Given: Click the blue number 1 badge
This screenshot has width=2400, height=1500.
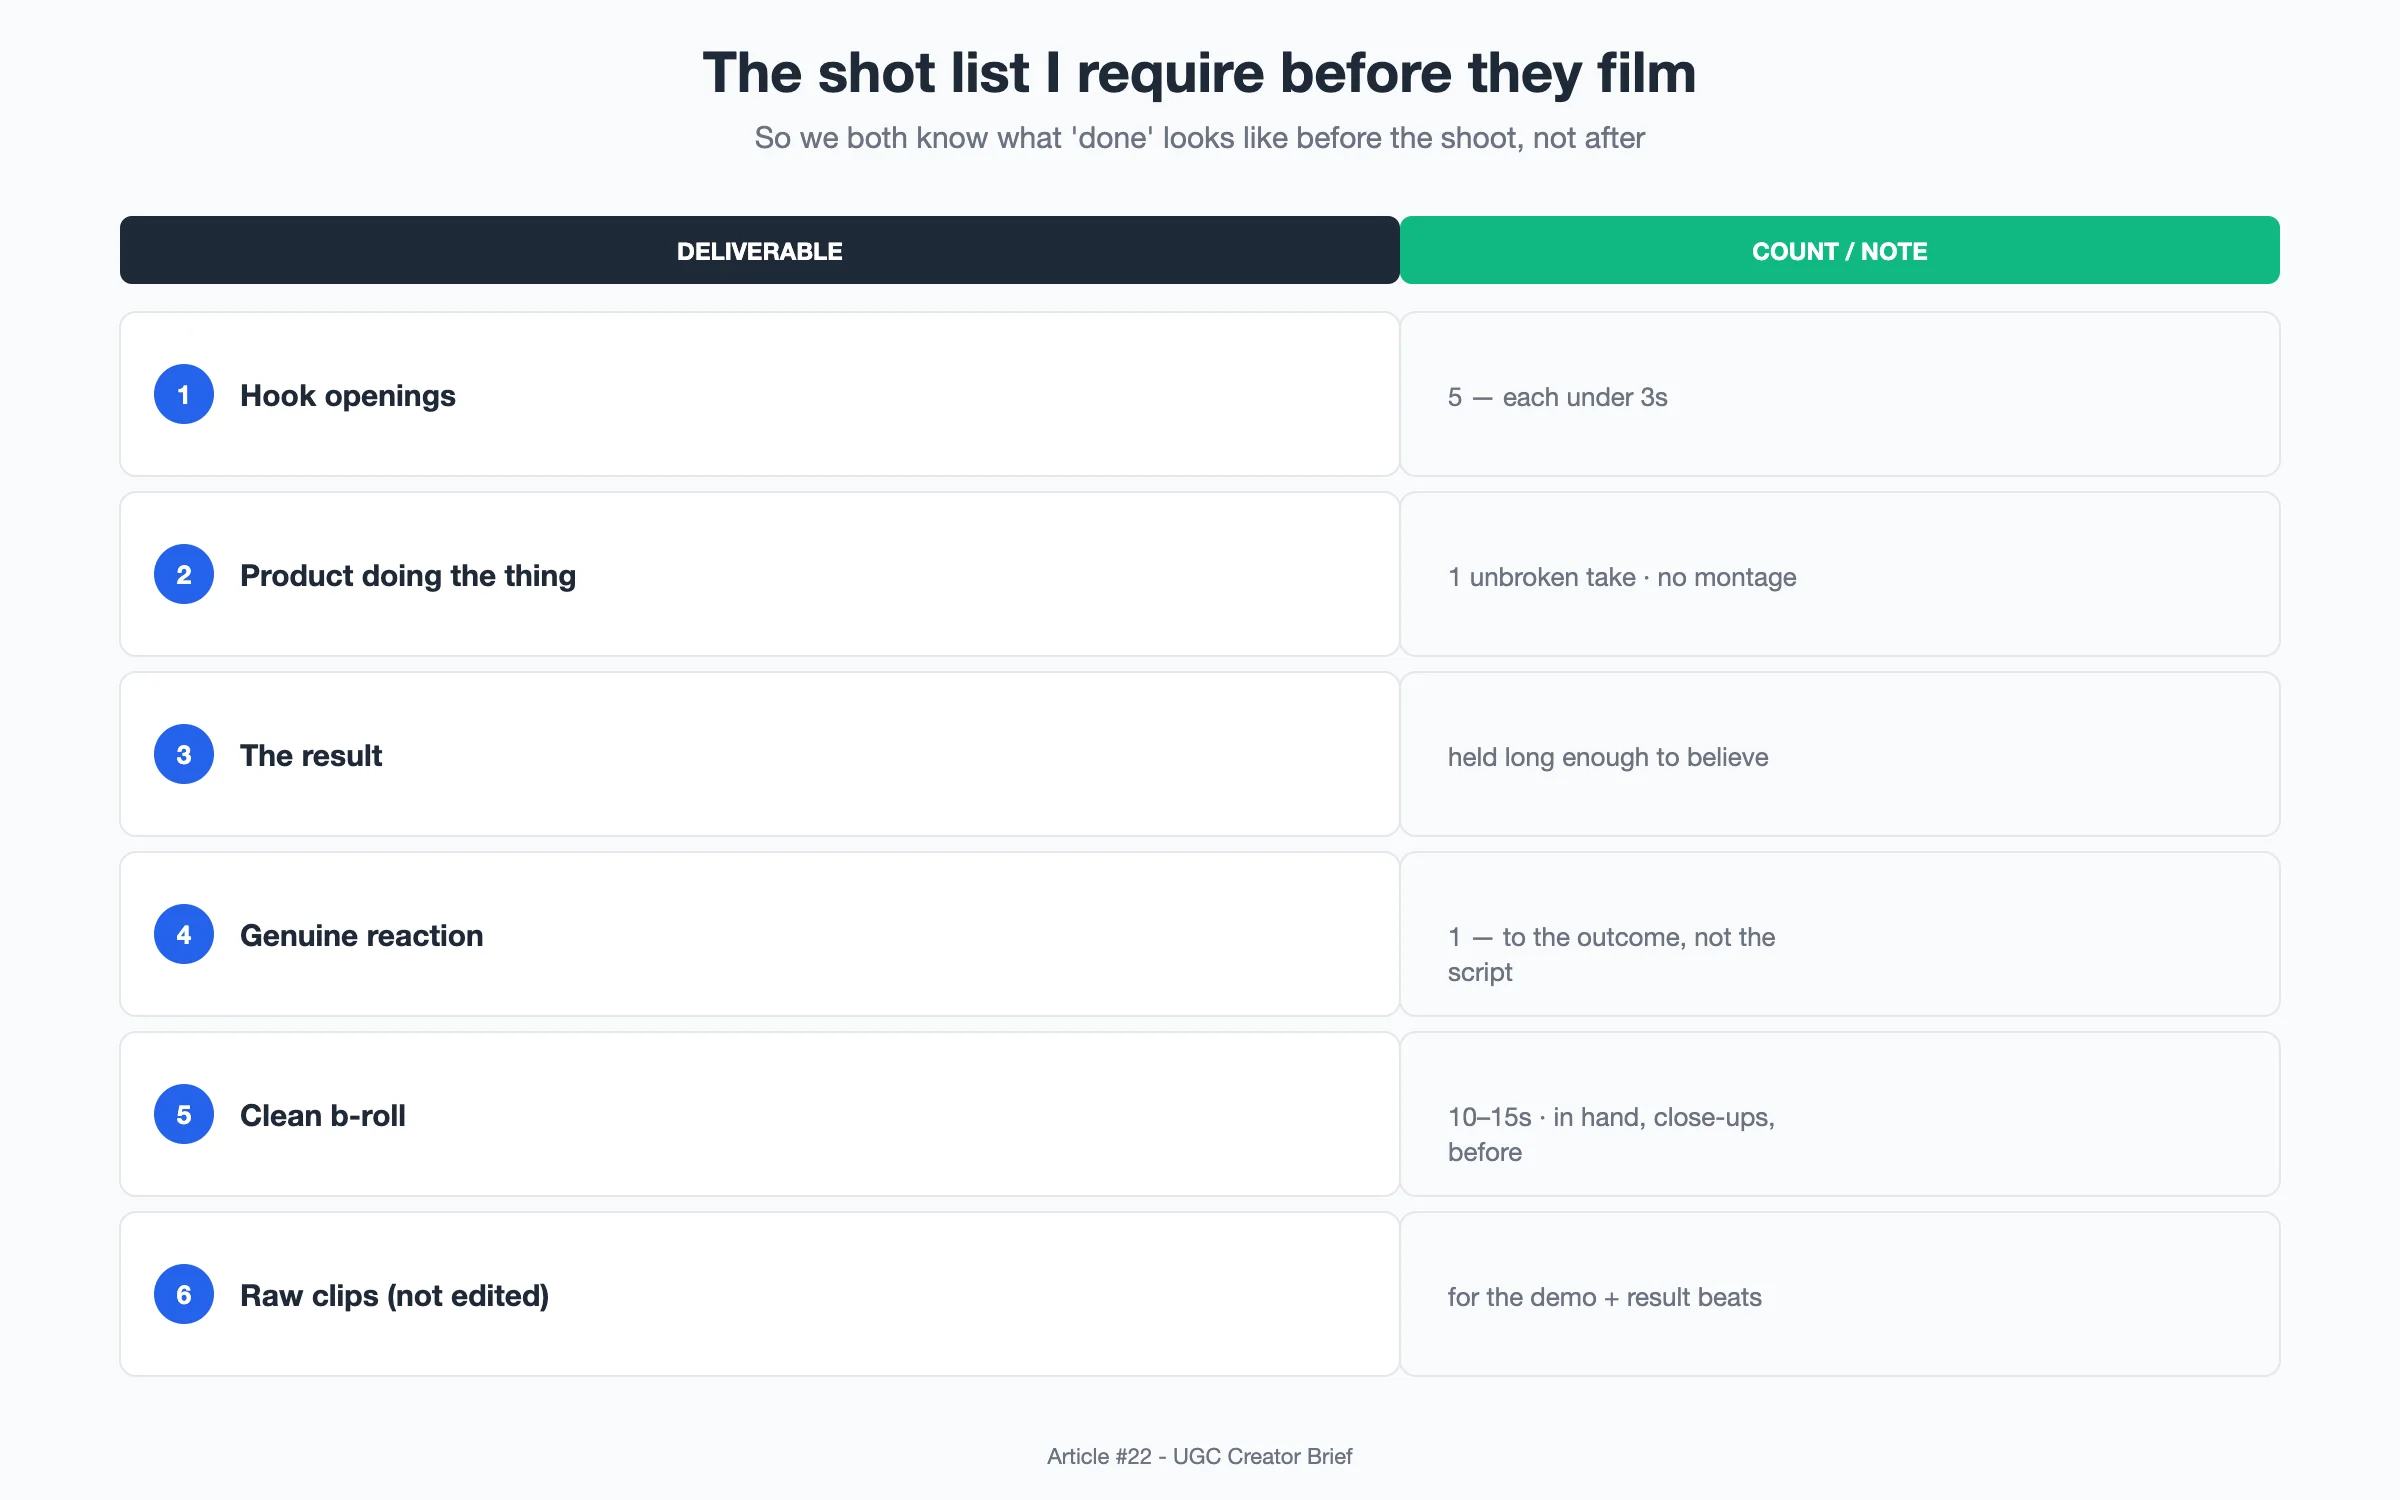Looking at the screenshot, I should point(184,394).
